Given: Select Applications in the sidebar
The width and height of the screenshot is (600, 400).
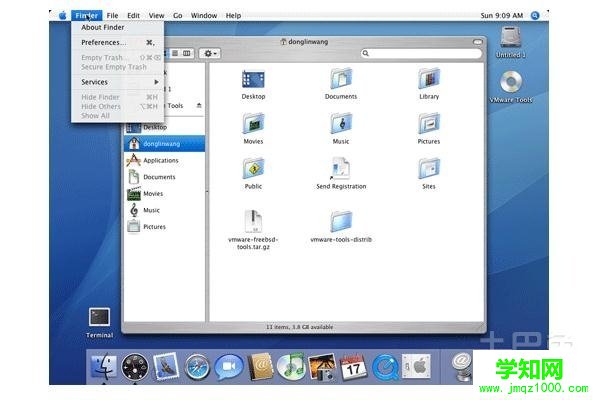Looking at the screenshot, I should click(165, 160).
